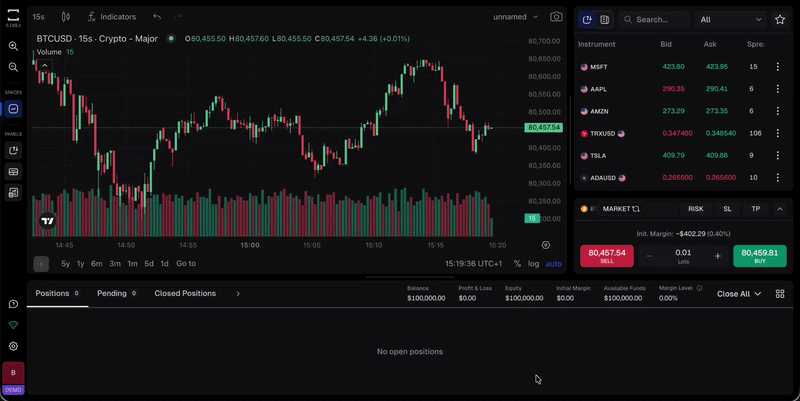800x401 pixels.
Task: Open the chat support icon
Action: (x=13, y=304)
